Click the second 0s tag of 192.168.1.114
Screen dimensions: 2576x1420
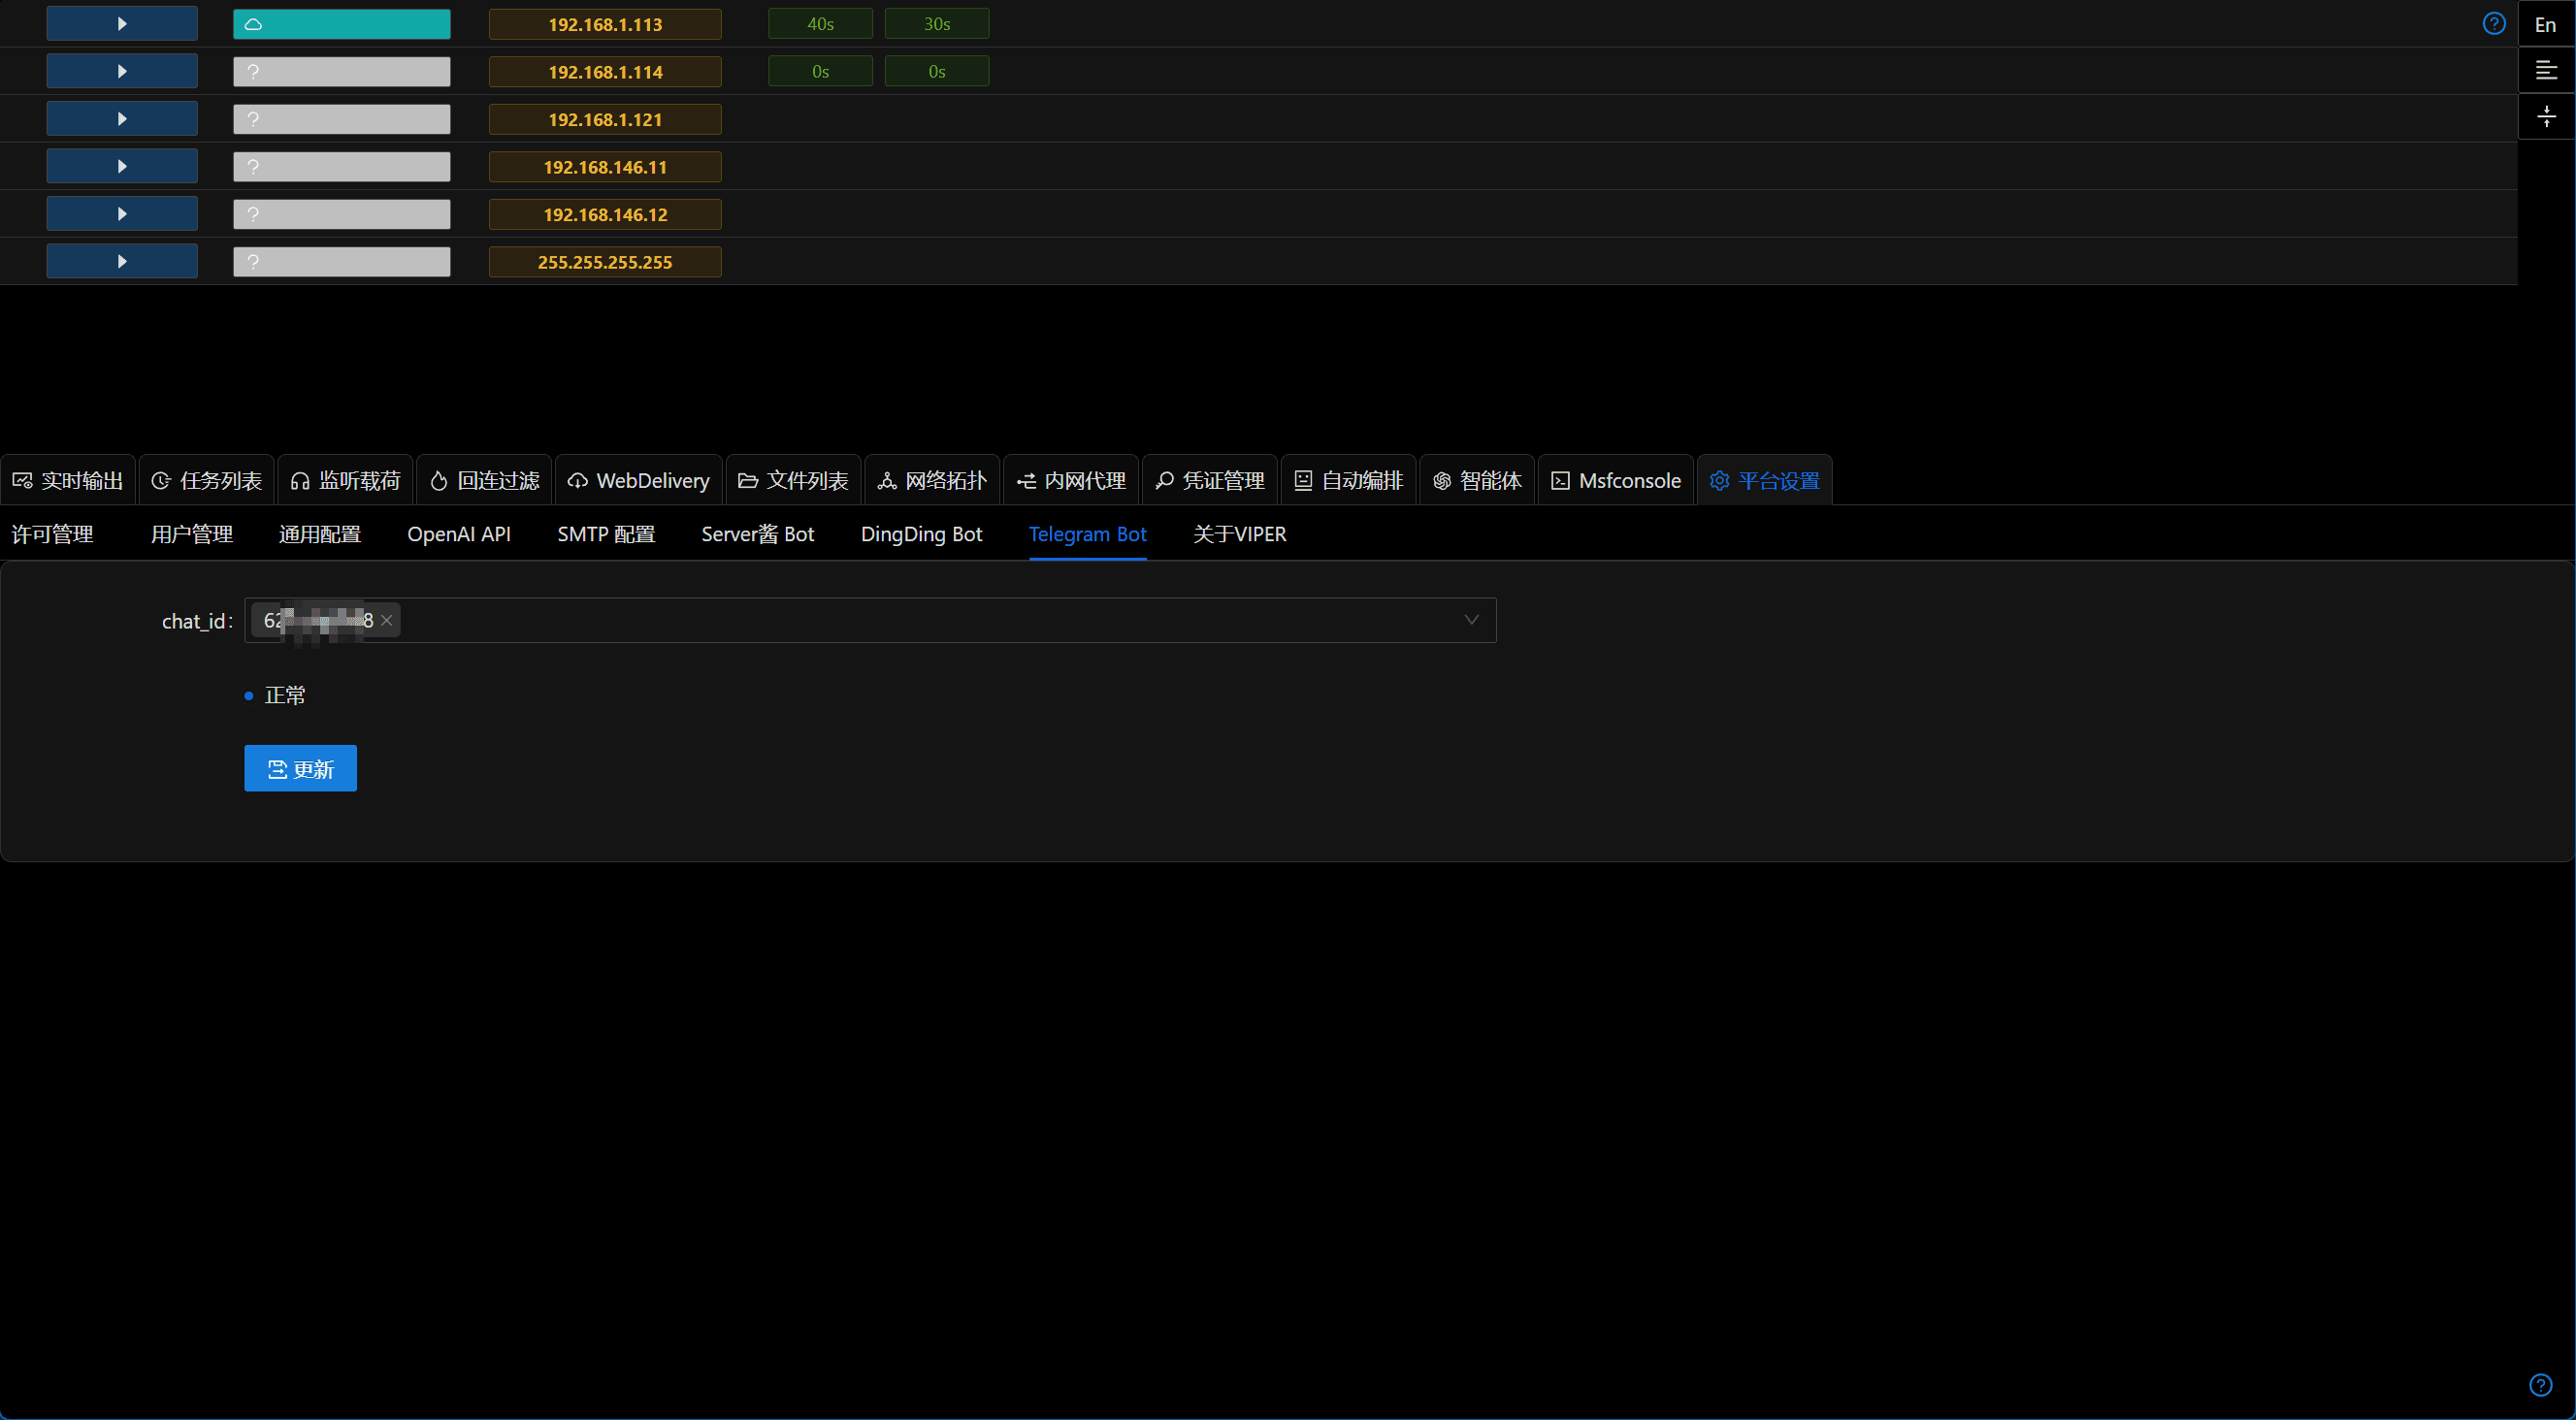pyautogui.click(x=937, y=71)
